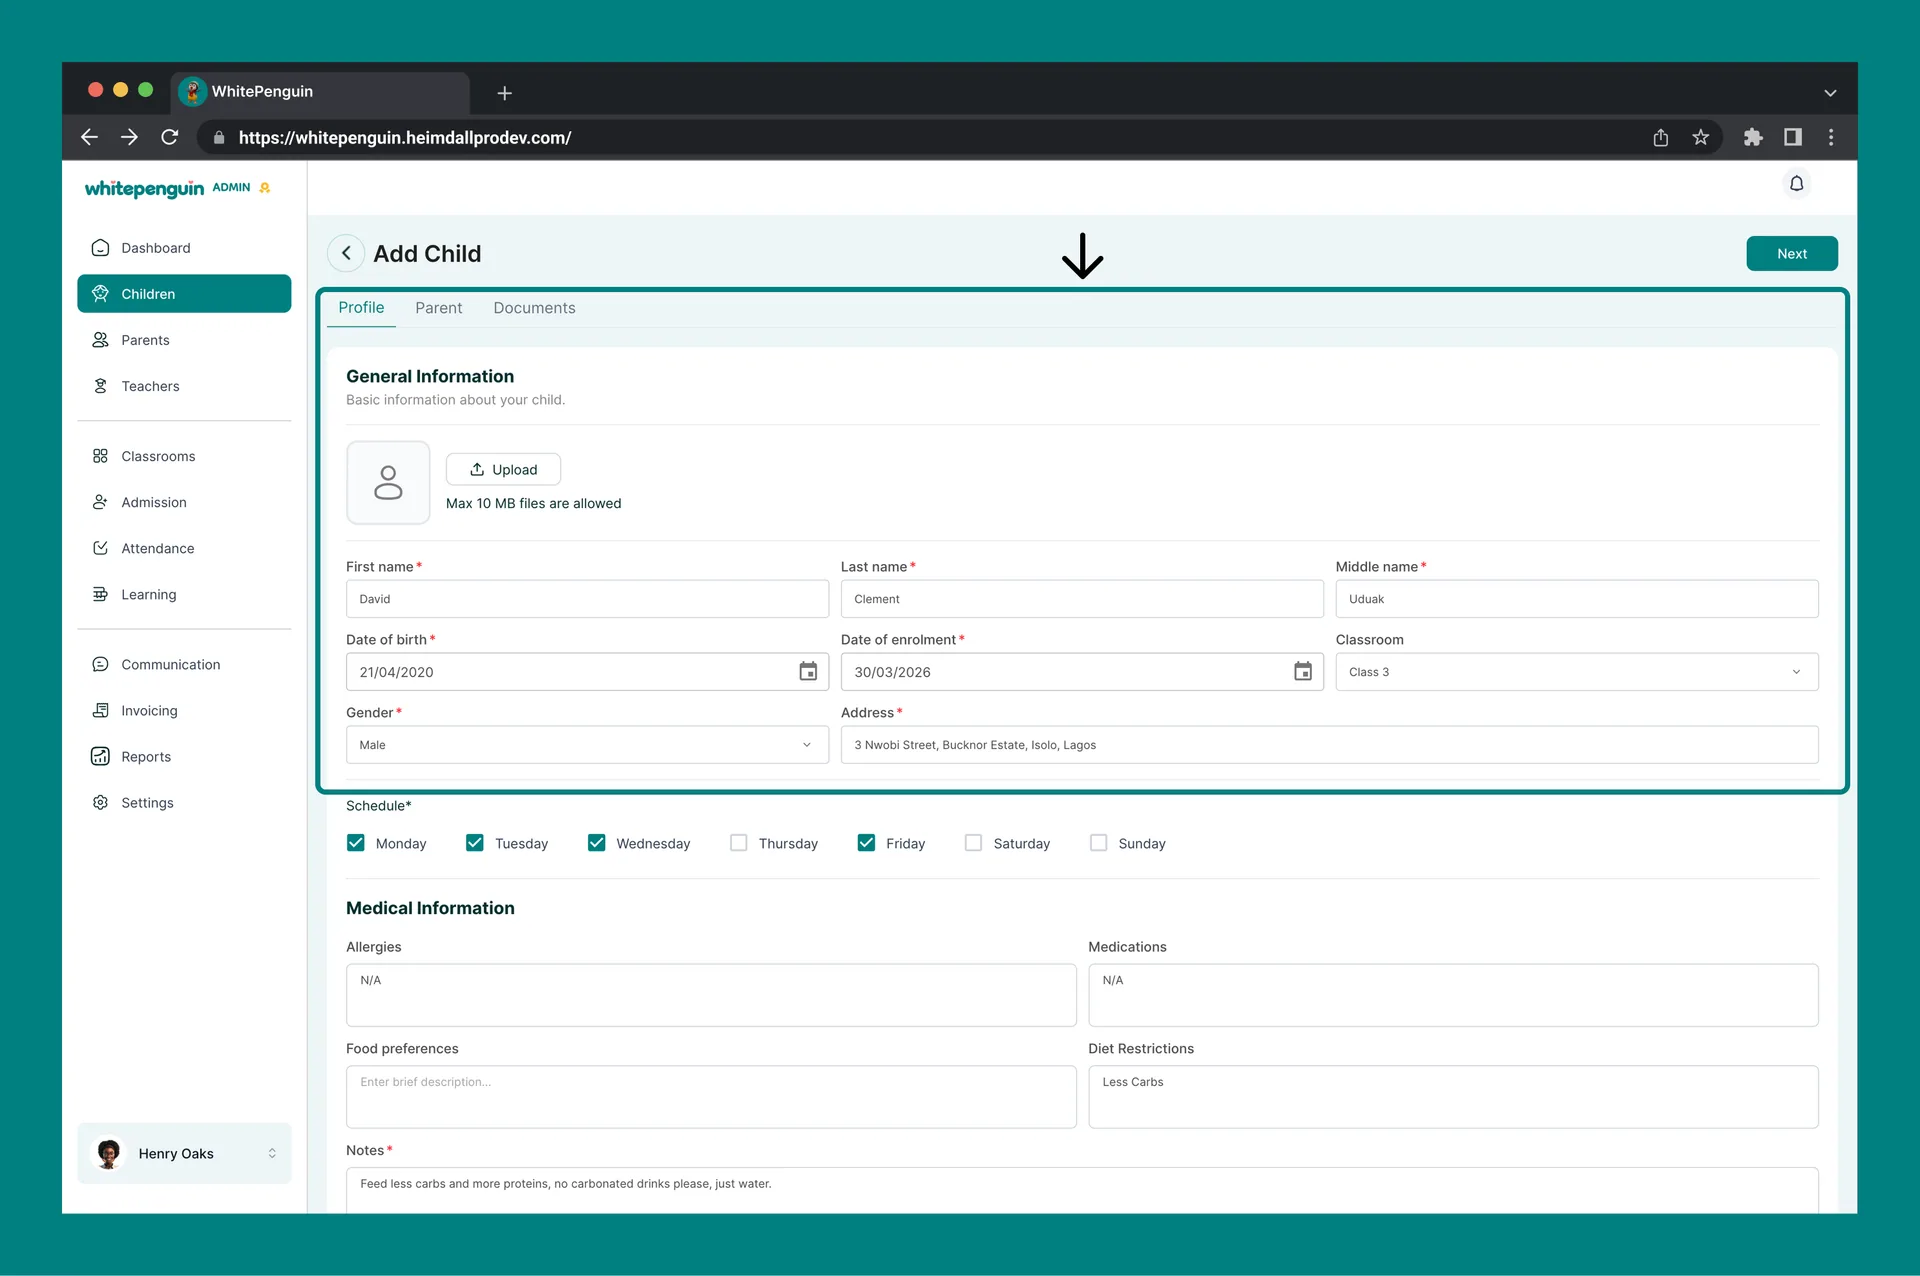Click the 'Medical Information' heading
Image resolution: width=1920 pixels, height=1276 pixels.
click(430, 908)
